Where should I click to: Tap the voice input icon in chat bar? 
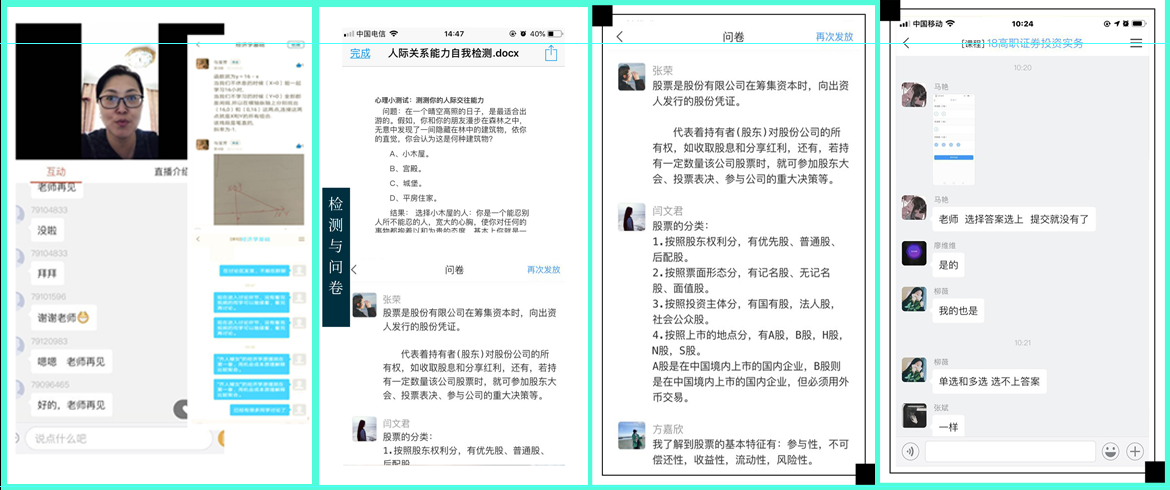(910, 451)
